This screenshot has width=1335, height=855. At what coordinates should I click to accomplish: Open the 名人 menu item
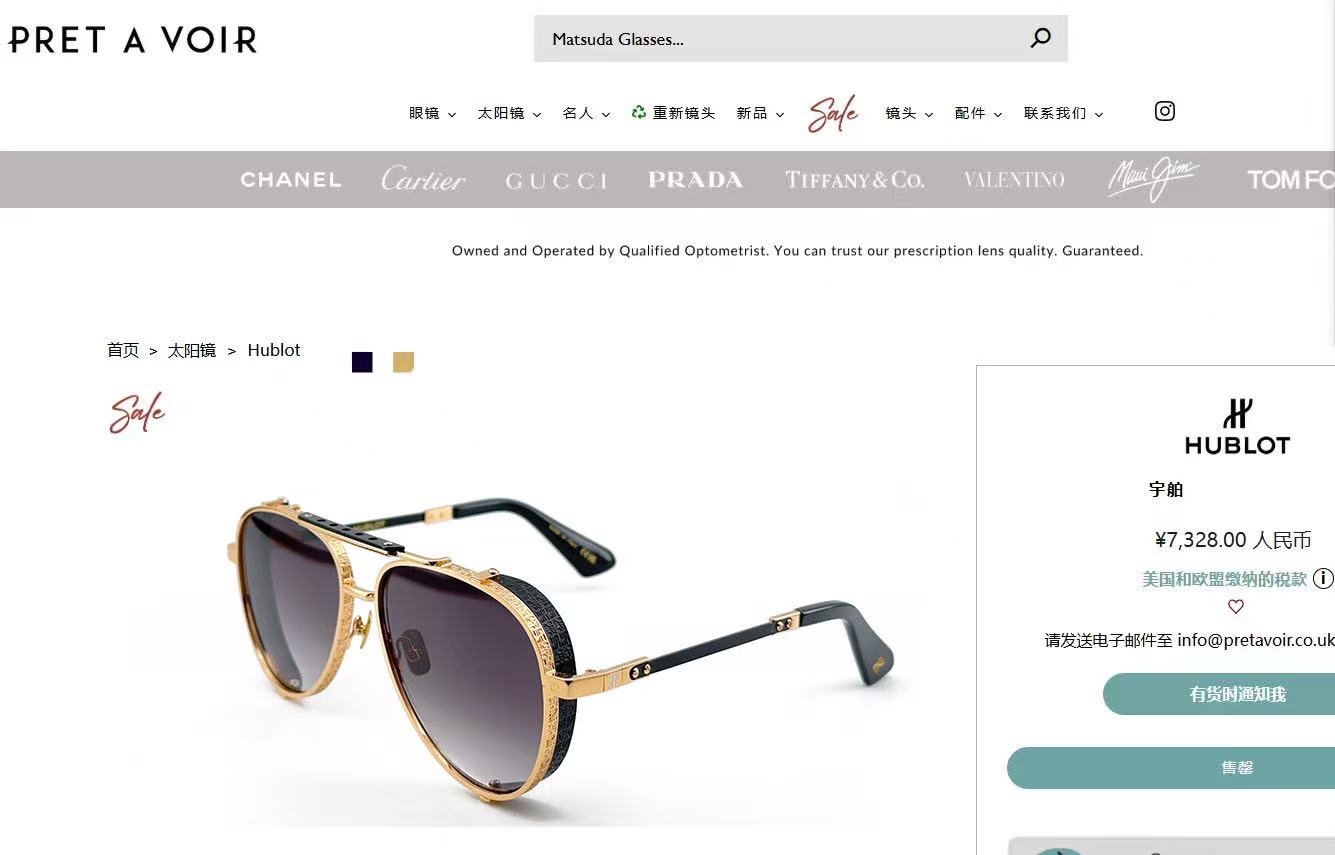click(x=586, y=113)
